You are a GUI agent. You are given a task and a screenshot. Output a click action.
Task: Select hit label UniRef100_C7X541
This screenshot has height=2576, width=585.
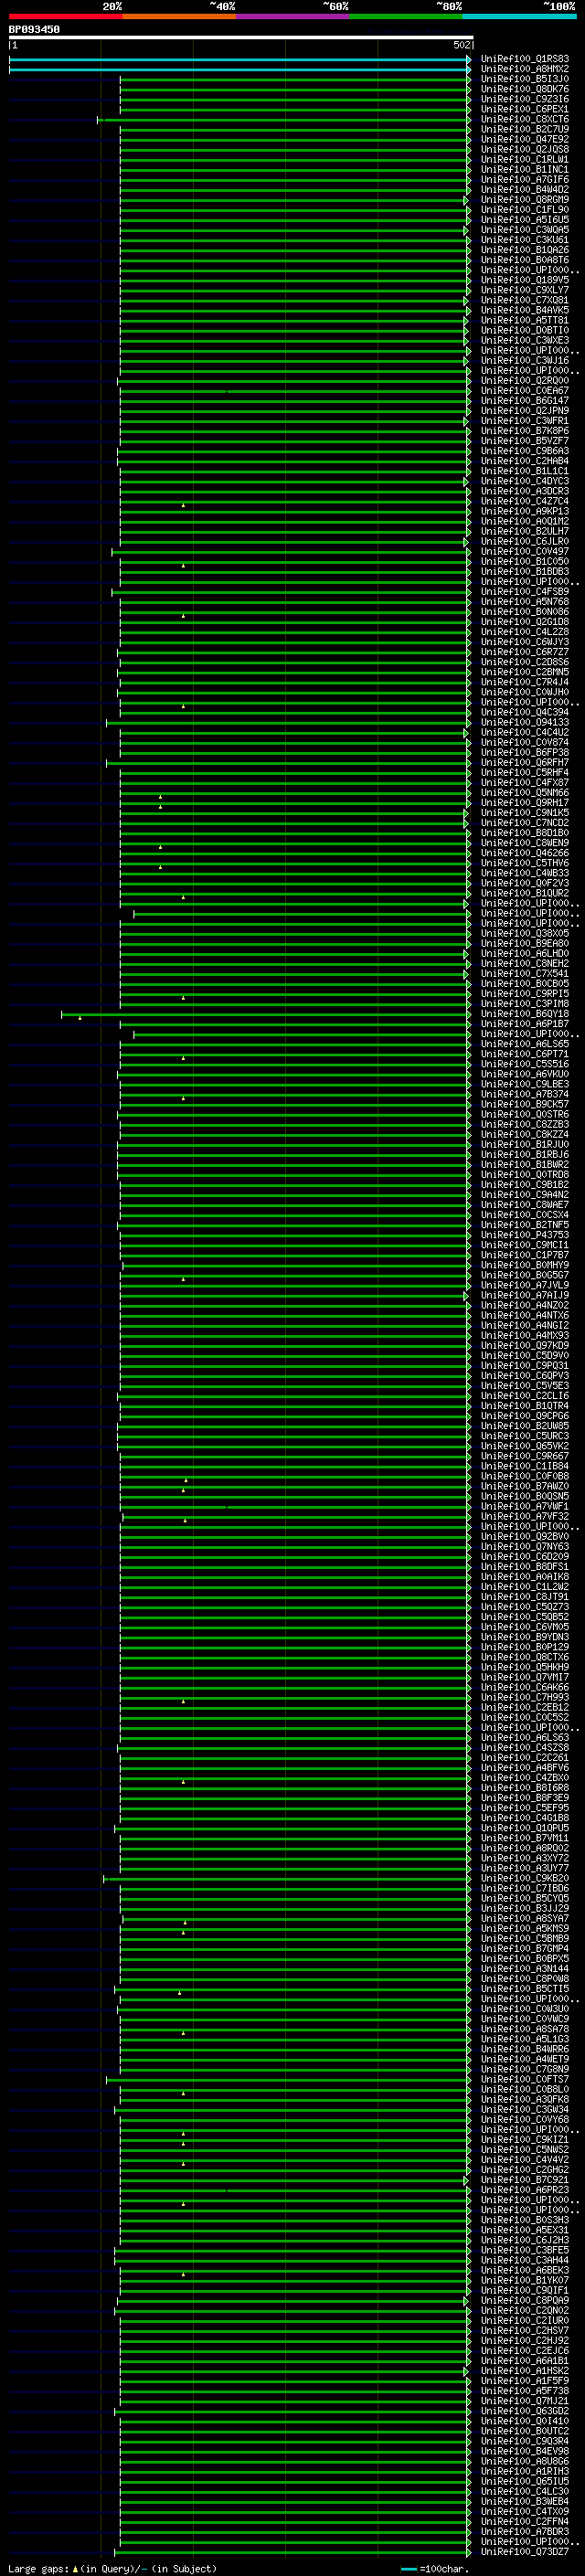524,973
